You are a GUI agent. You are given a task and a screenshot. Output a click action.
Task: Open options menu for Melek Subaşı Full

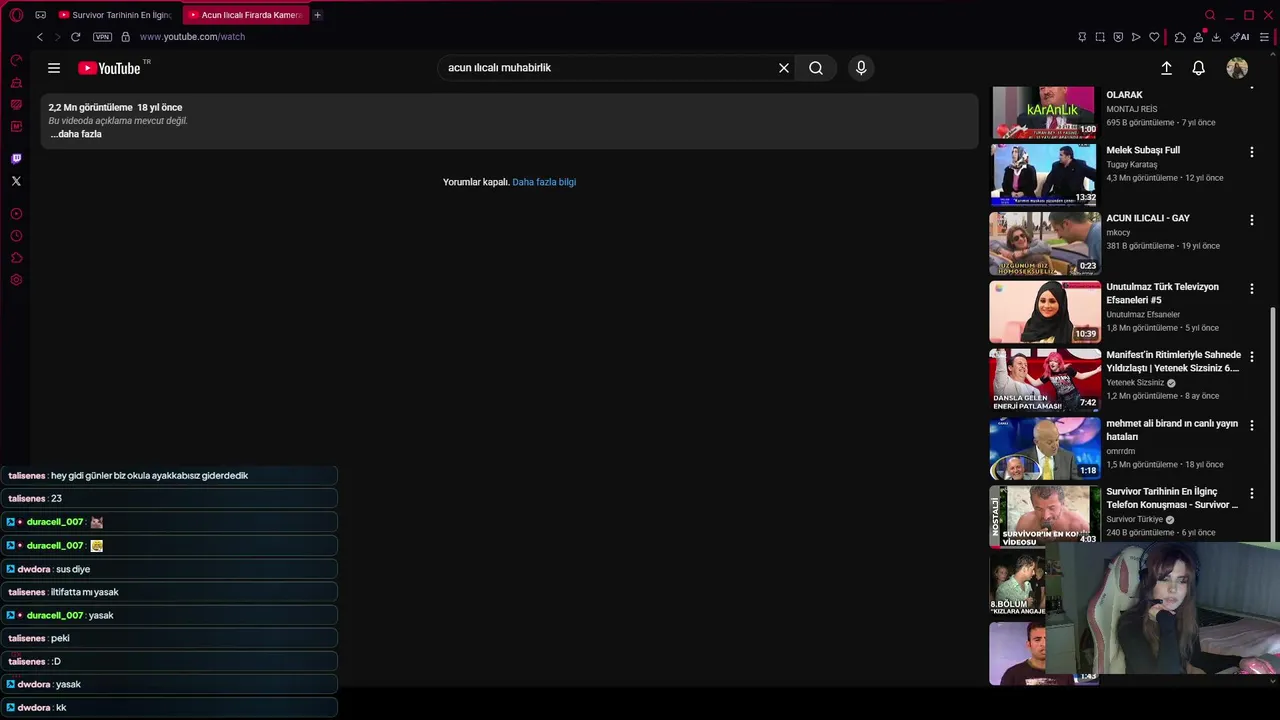coord(1251,152)
